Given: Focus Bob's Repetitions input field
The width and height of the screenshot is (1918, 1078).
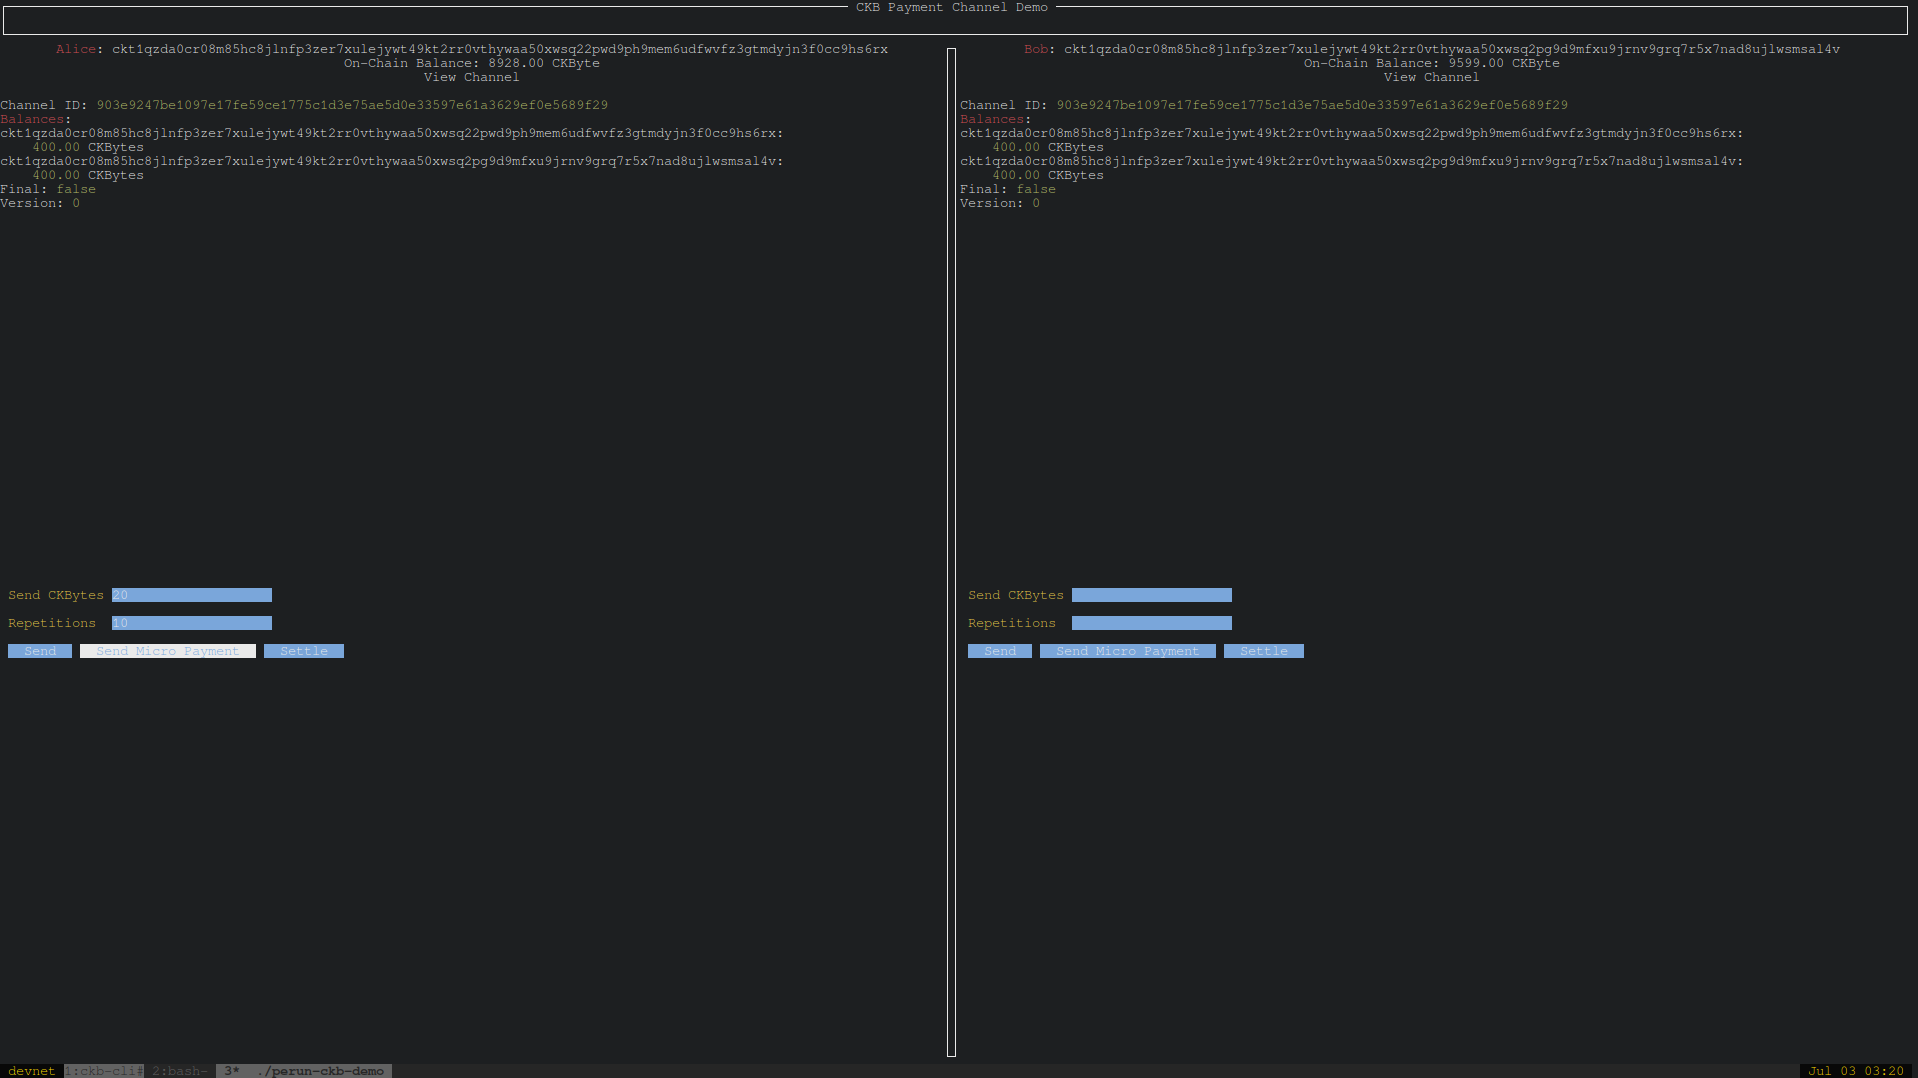Looking at the screenshot, I should [1152, 623].
